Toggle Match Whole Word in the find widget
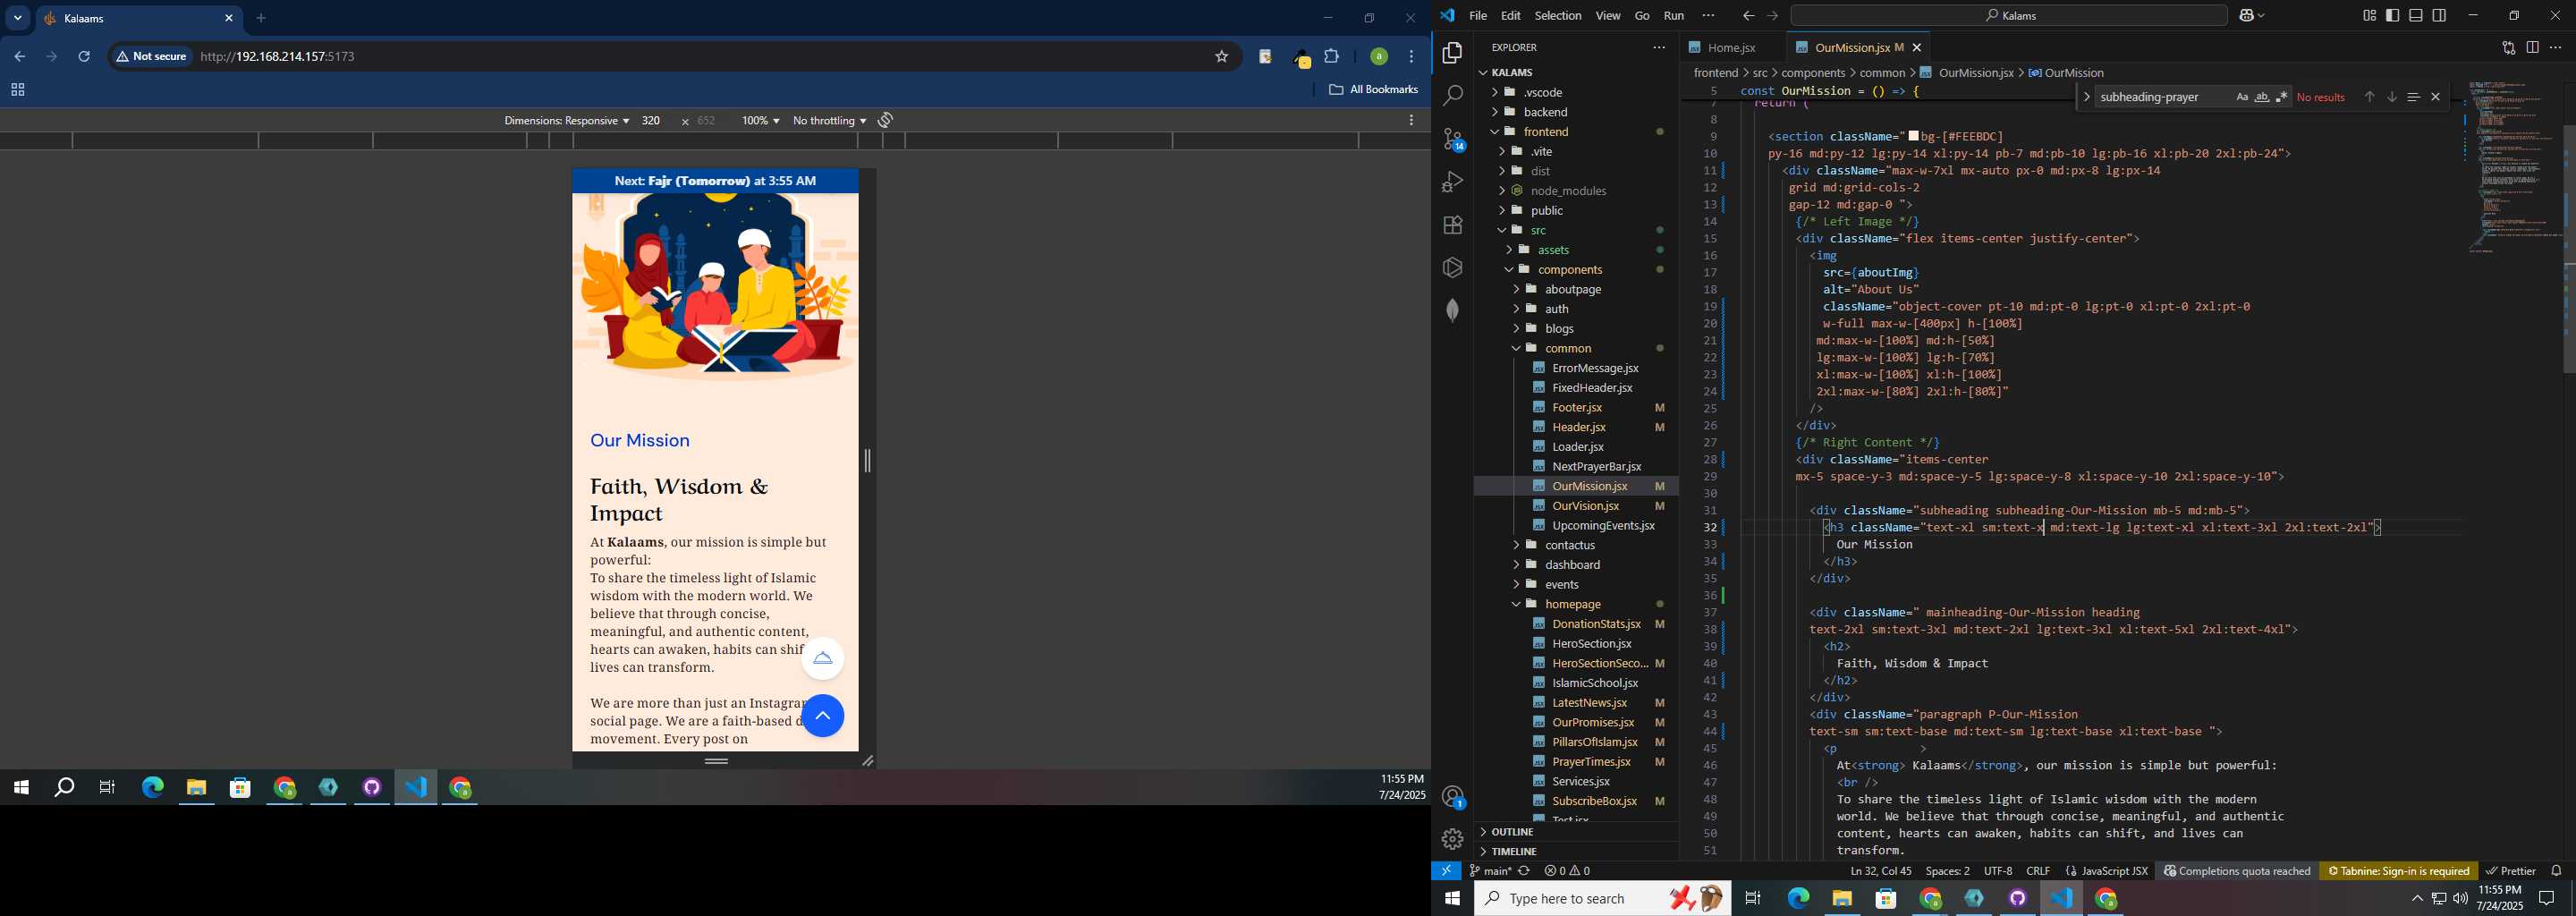 pyautogui.click(x=2261, y=97)
